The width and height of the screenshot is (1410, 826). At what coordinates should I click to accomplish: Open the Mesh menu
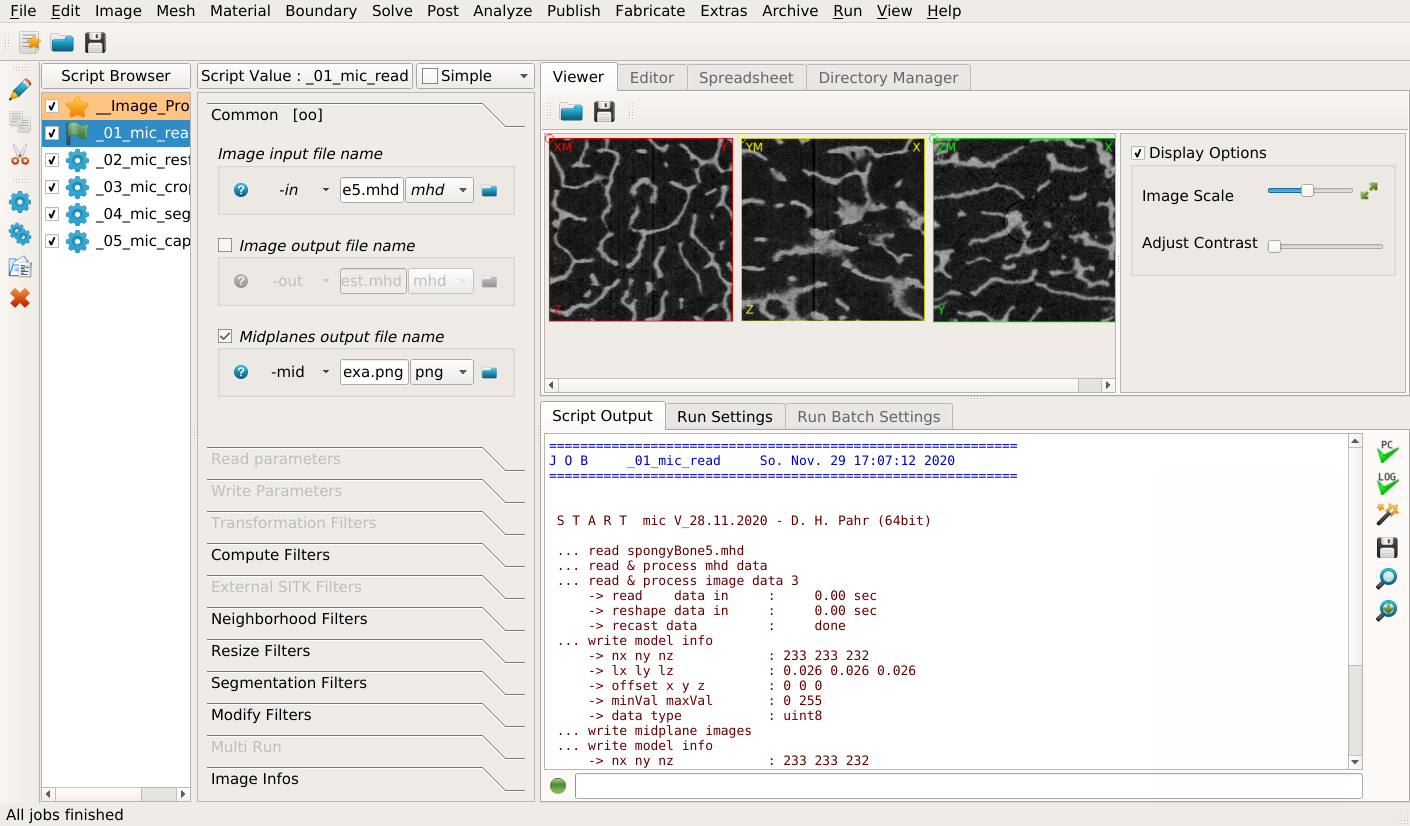[x=176, y=11]
